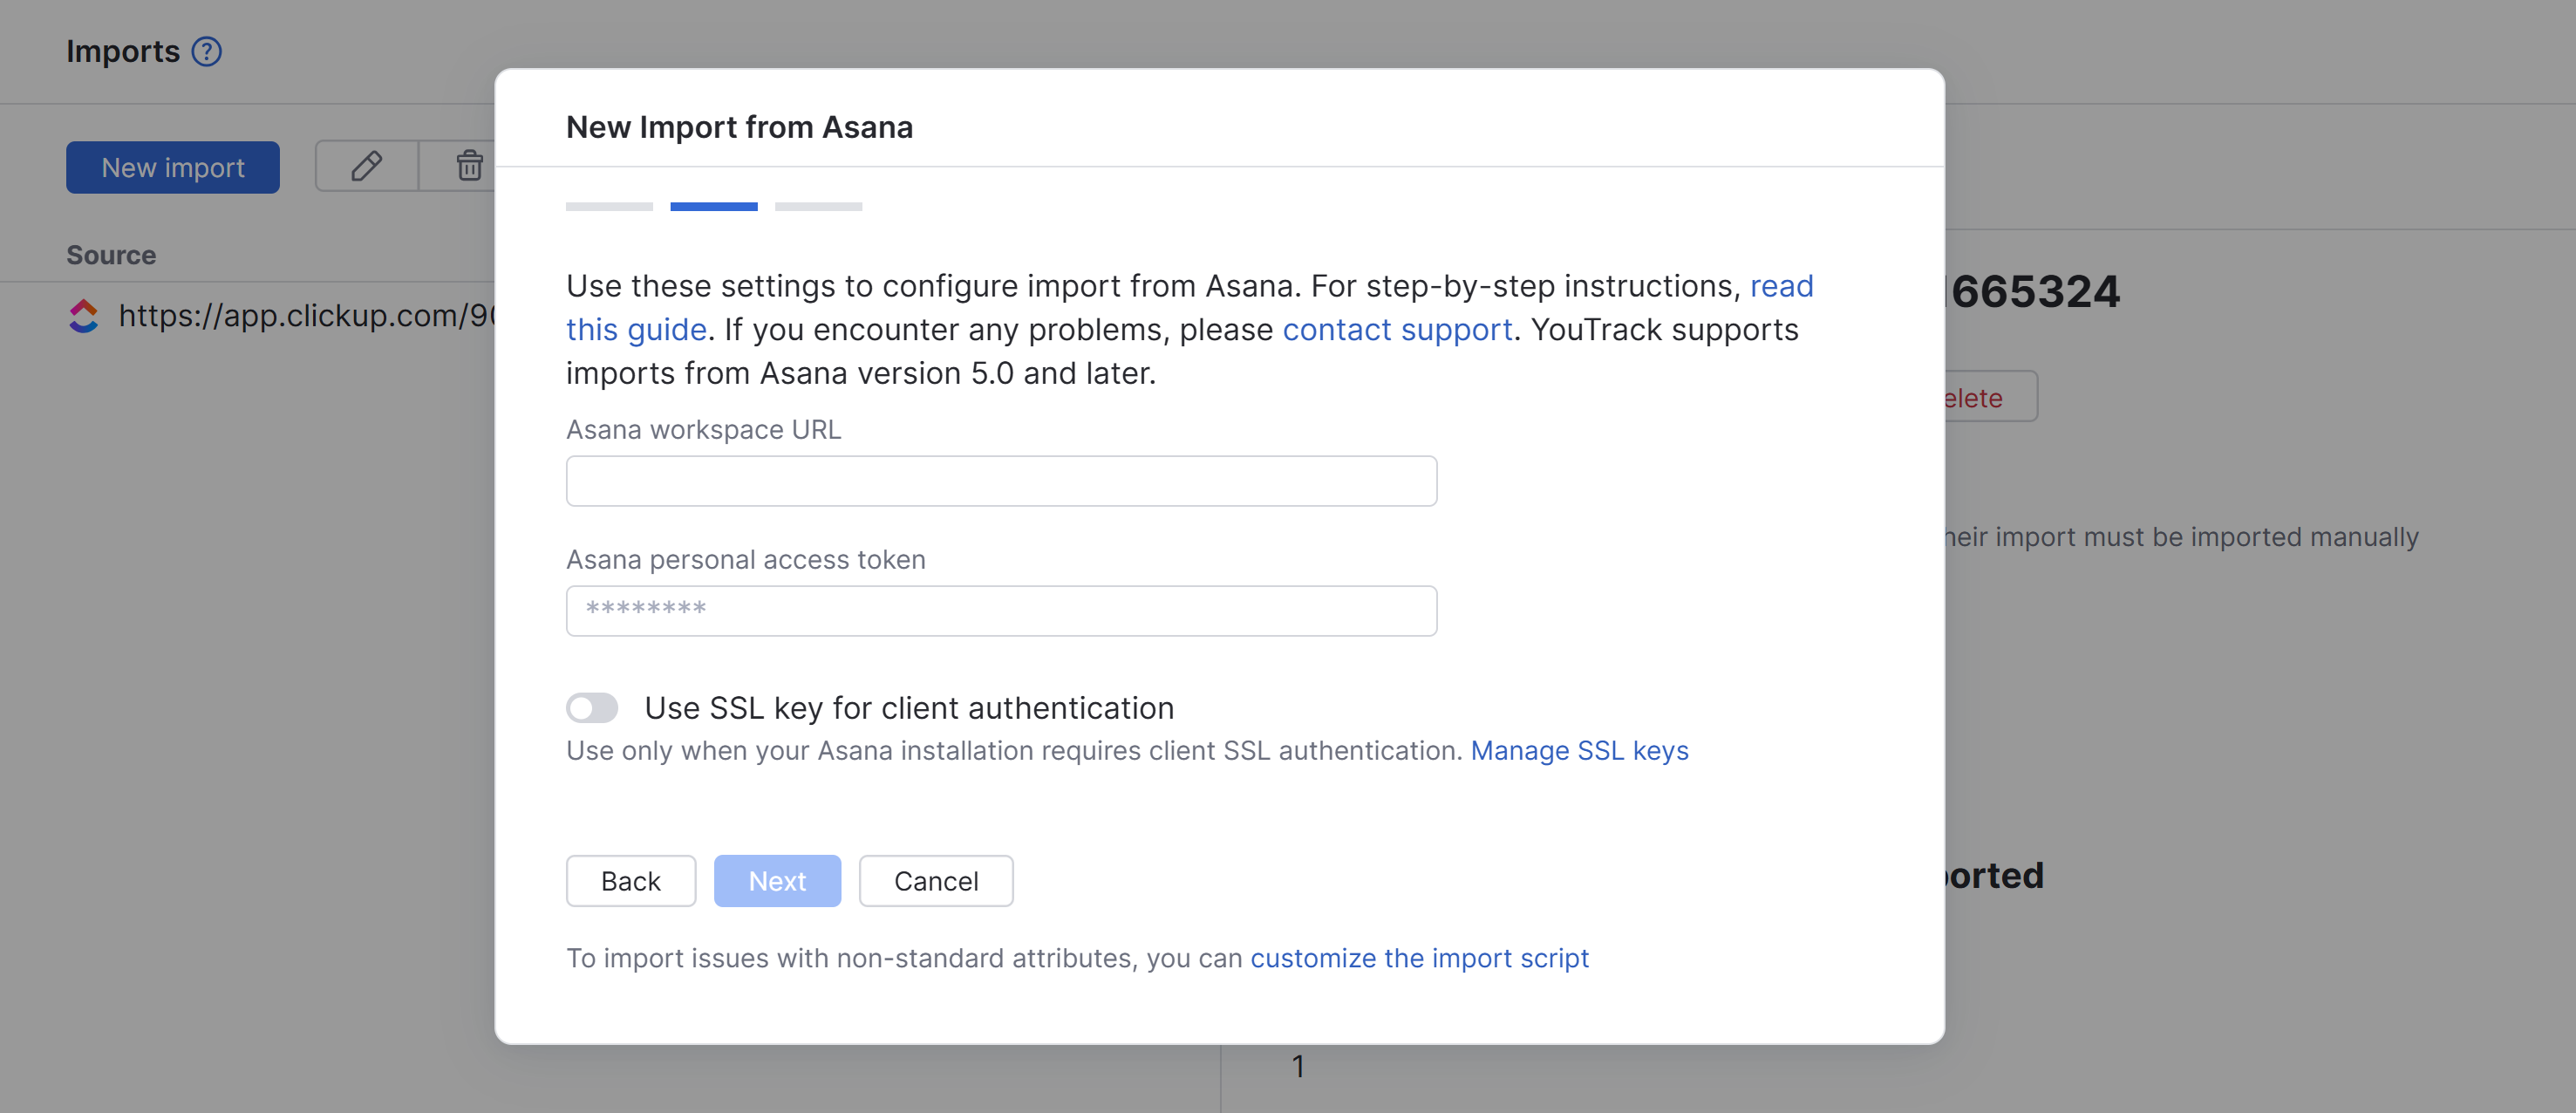Open customize the import script link
This screenshot has height=1113, width=2576.
click(x=1419, y=958)
